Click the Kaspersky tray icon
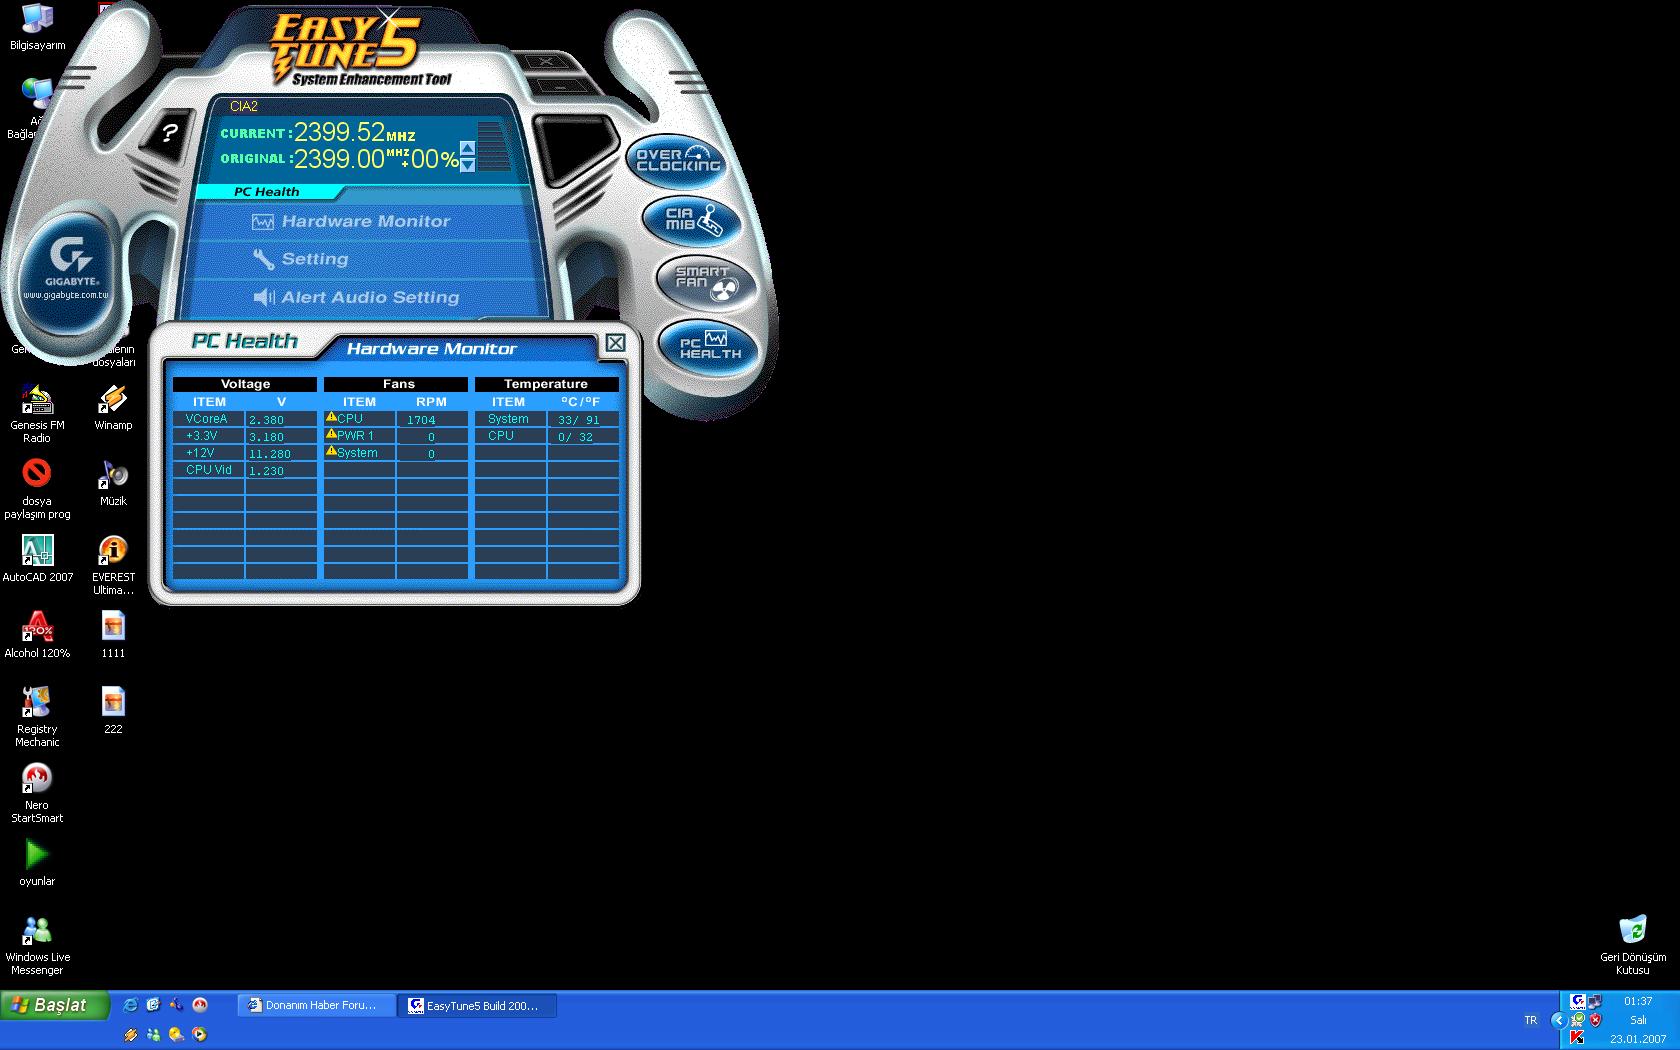 pyautogui.click(x=1578, y=1038)
